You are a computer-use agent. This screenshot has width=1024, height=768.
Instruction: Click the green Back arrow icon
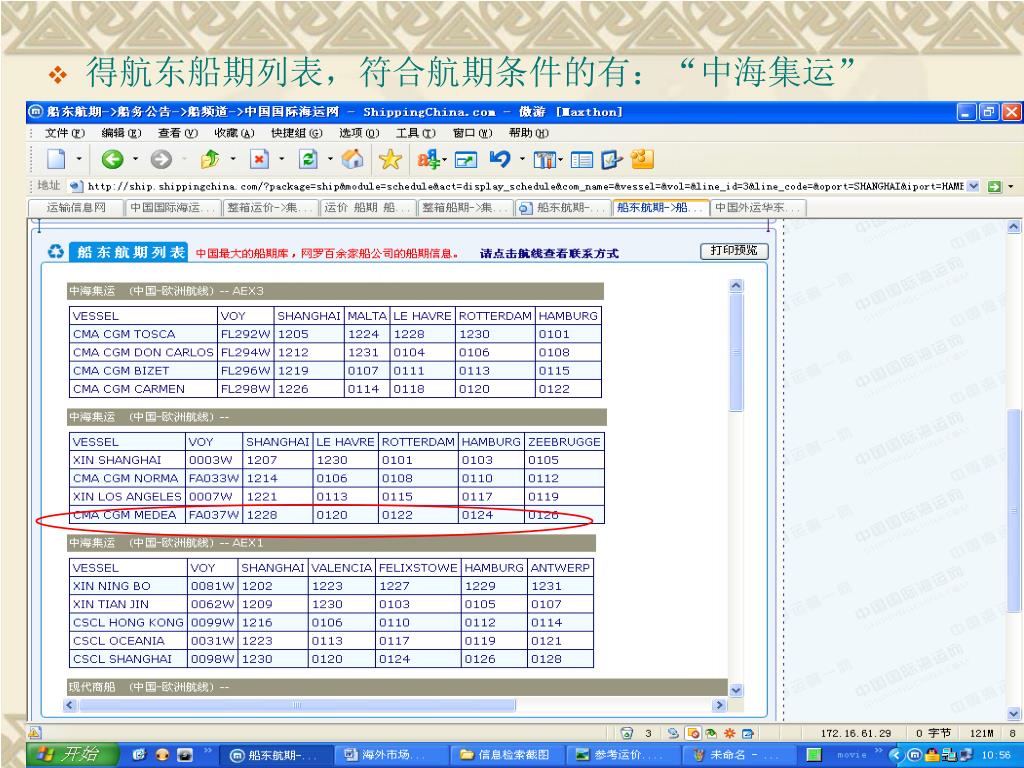[x=112, y=159]
